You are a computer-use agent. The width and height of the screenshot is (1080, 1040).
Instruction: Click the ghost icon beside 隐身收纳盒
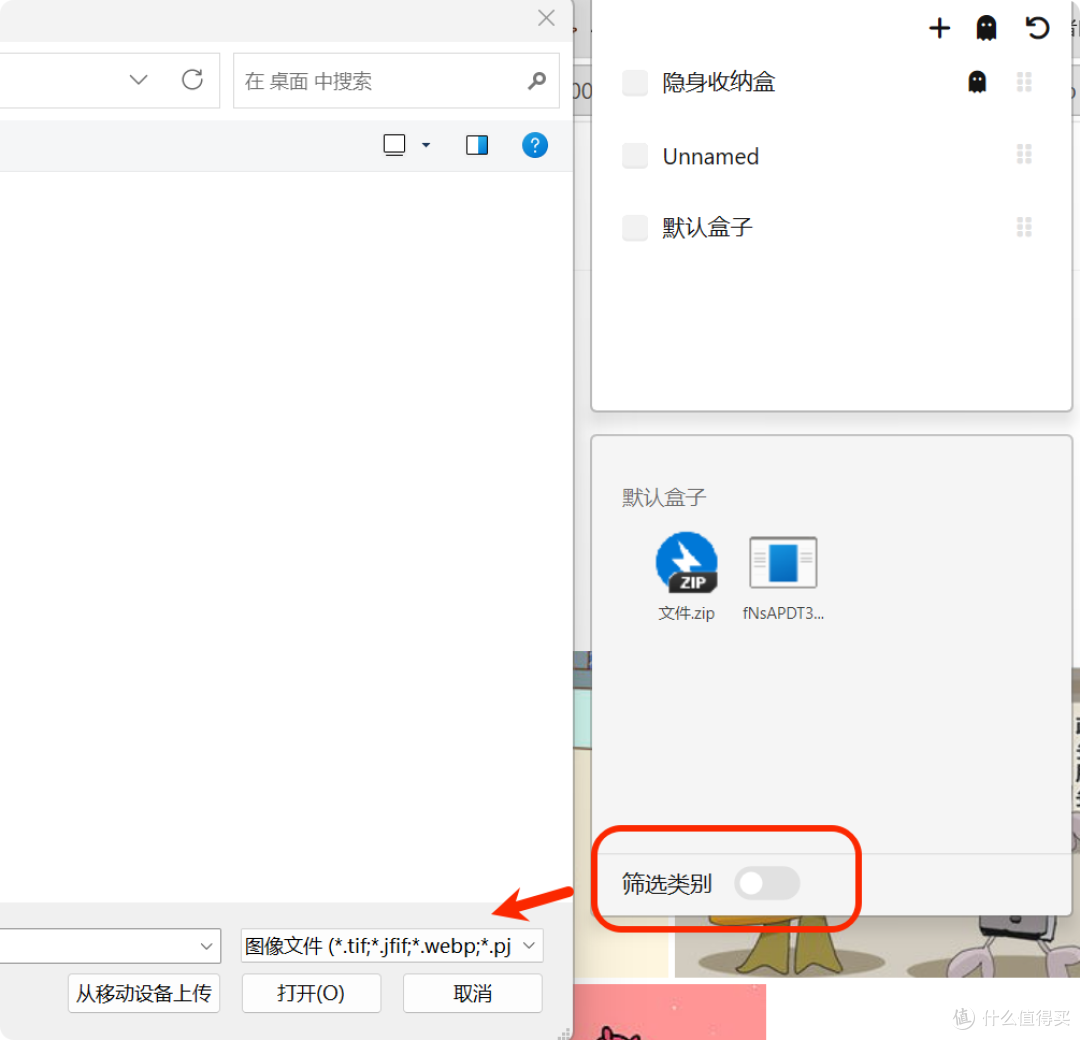[x=977, y=82]
